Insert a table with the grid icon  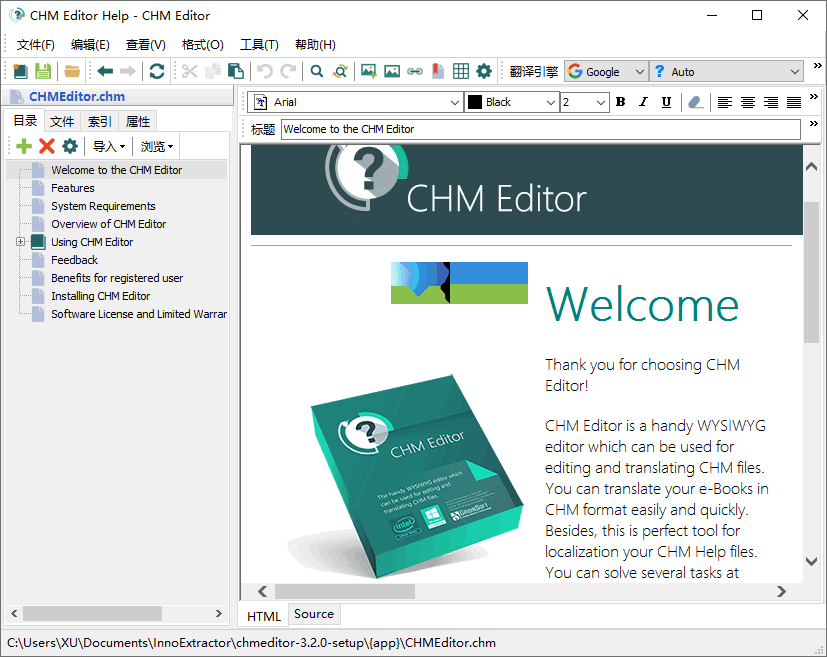461,71
